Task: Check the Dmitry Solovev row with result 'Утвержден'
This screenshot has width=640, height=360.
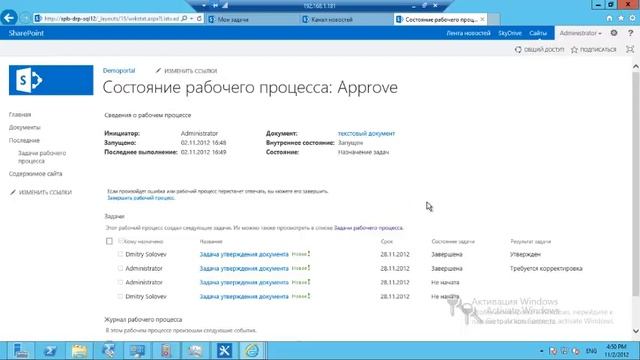Action: (x=120, y=254)
